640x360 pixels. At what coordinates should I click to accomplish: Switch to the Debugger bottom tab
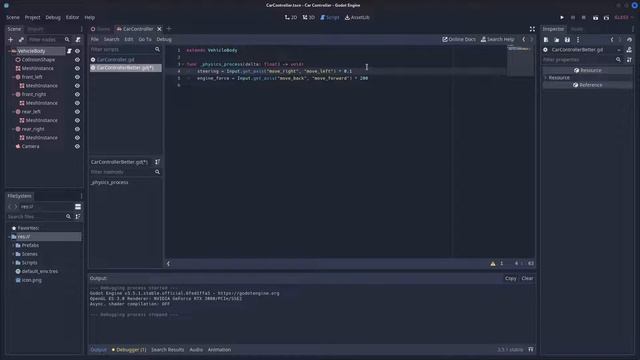[x=129, y=350]
